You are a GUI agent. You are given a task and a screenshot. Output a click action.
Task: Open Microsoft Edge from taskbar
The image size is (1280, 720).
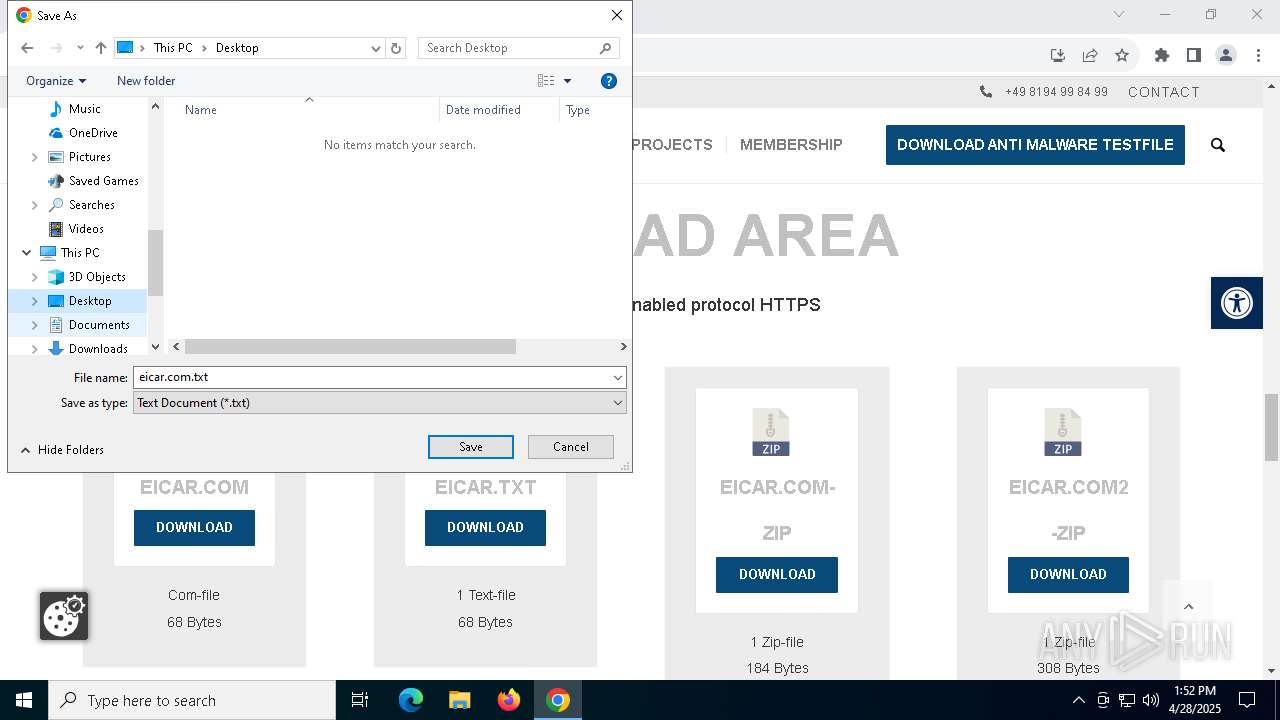411,700
